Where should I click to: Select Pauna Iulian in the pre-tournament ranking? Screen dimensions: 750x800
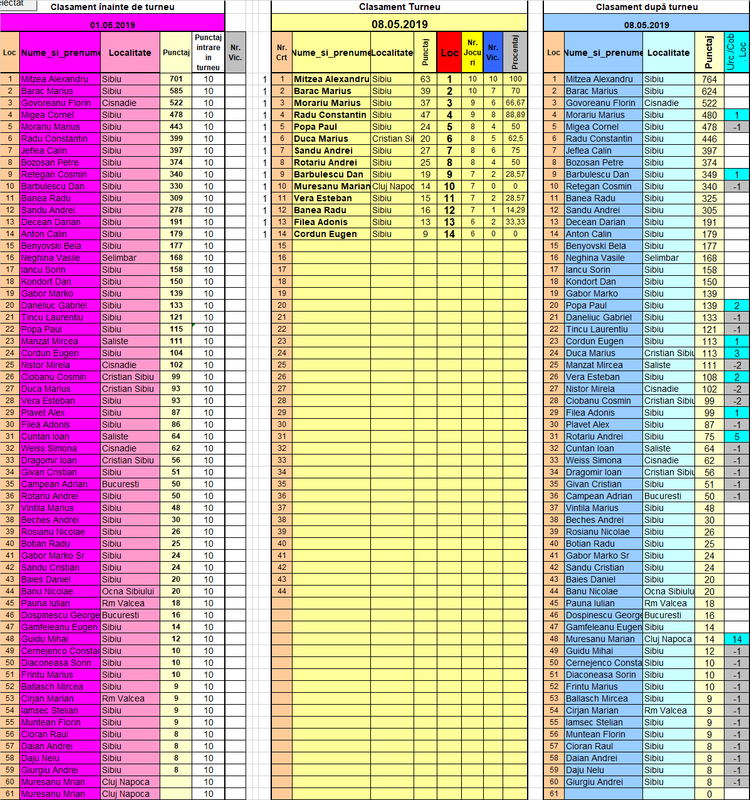tap(60, 603)
